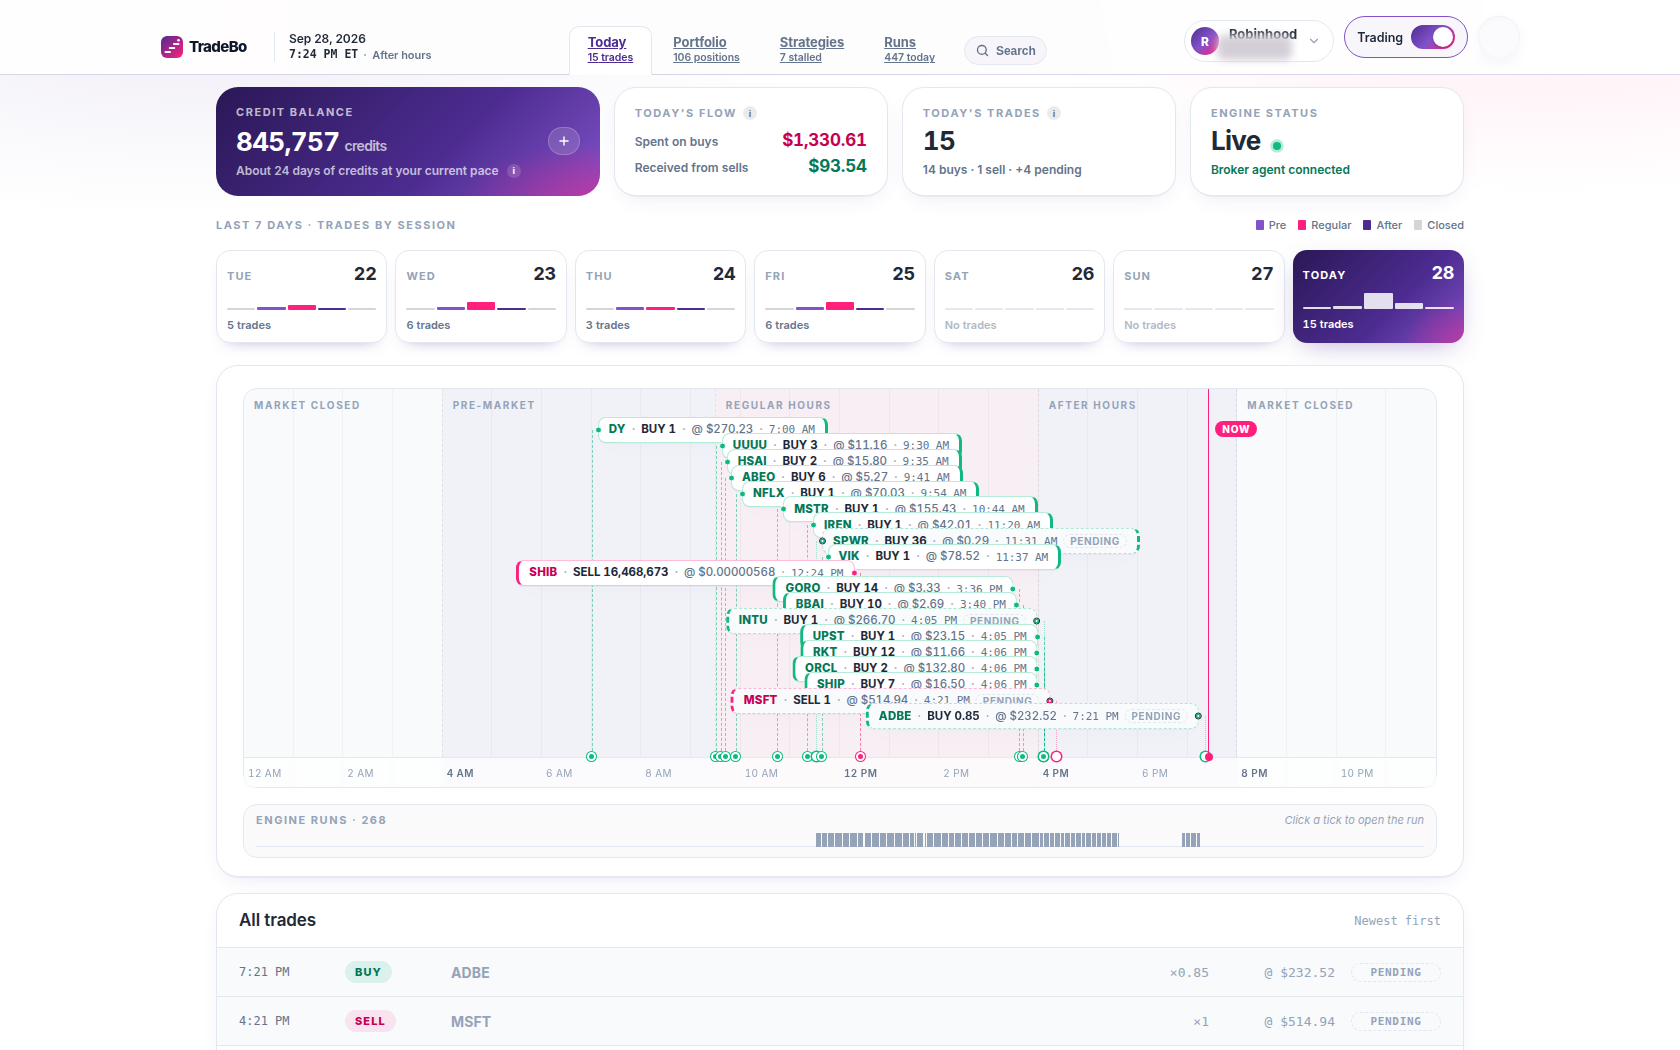Open the blank round profile button
Image resolution: width=1680 pixels, height=1050 pixels.
1499,38
